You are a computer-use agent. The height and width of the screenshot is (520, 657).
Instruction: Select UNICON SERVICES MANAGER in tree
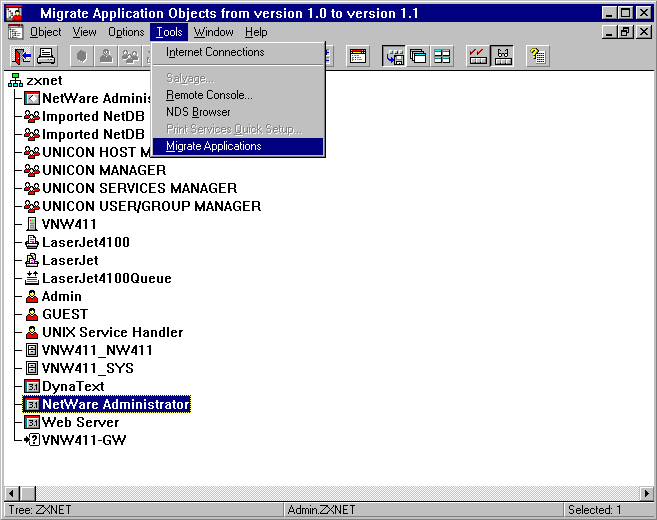click(131, 188)
